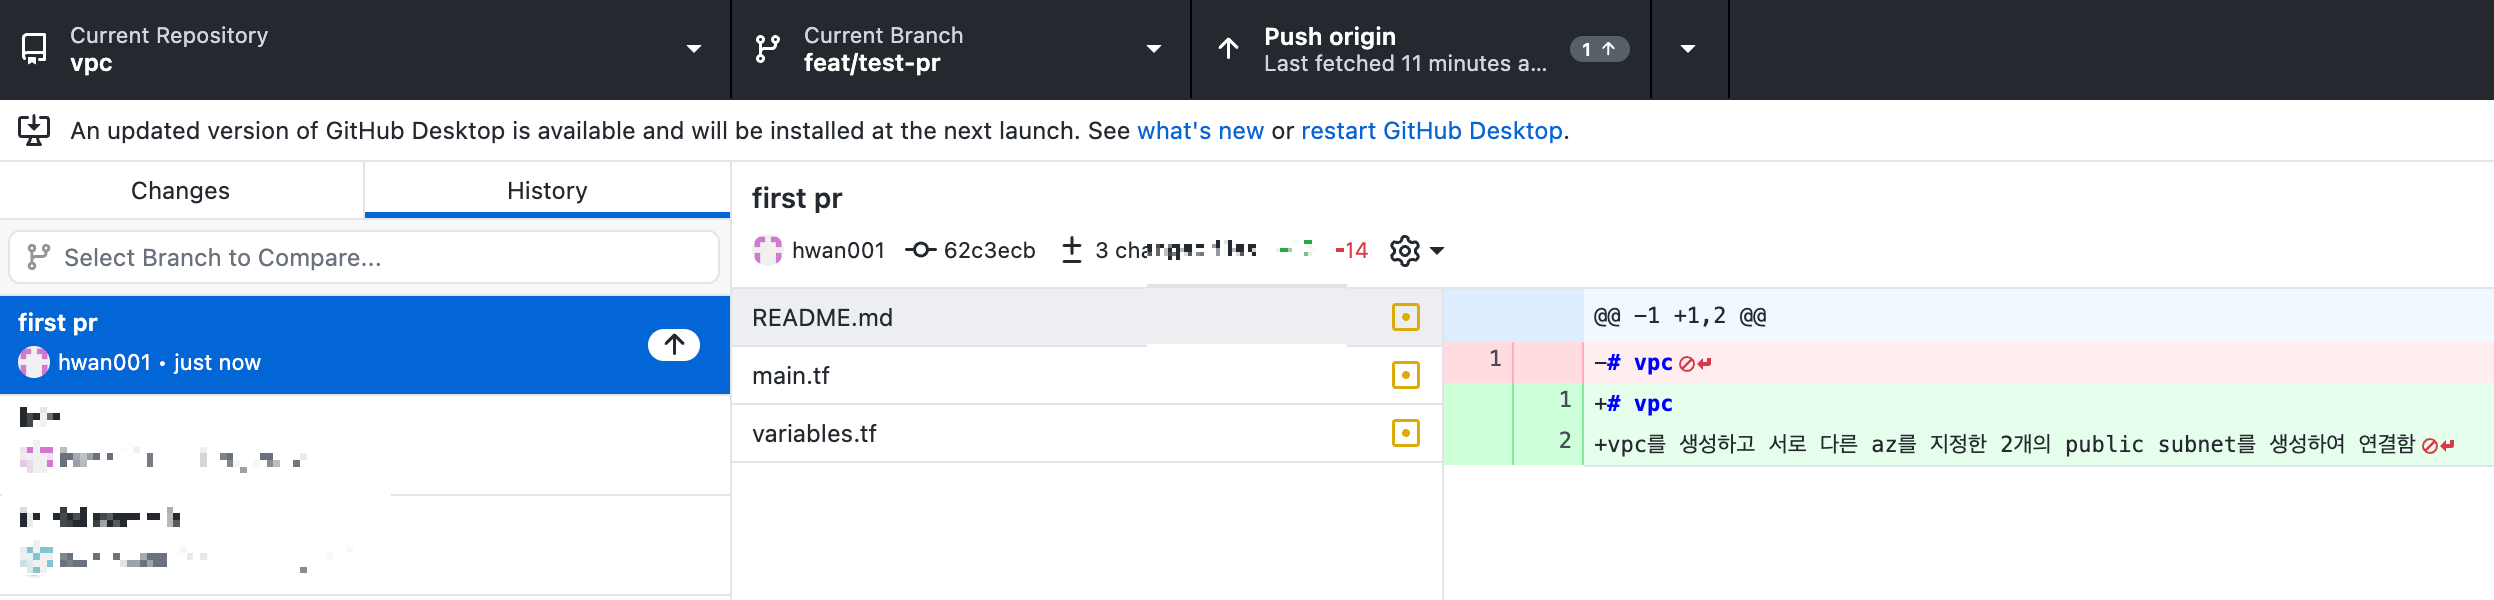
Task: Open the dropdown arrow beside Push origin
Action: click(x=1689, y=49)
